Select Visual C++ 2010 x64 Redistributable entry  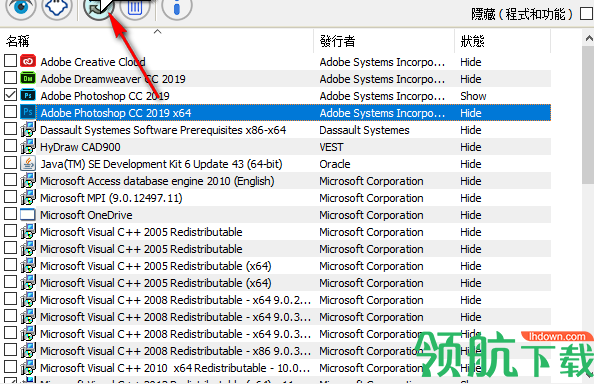(x=175, y=368)
